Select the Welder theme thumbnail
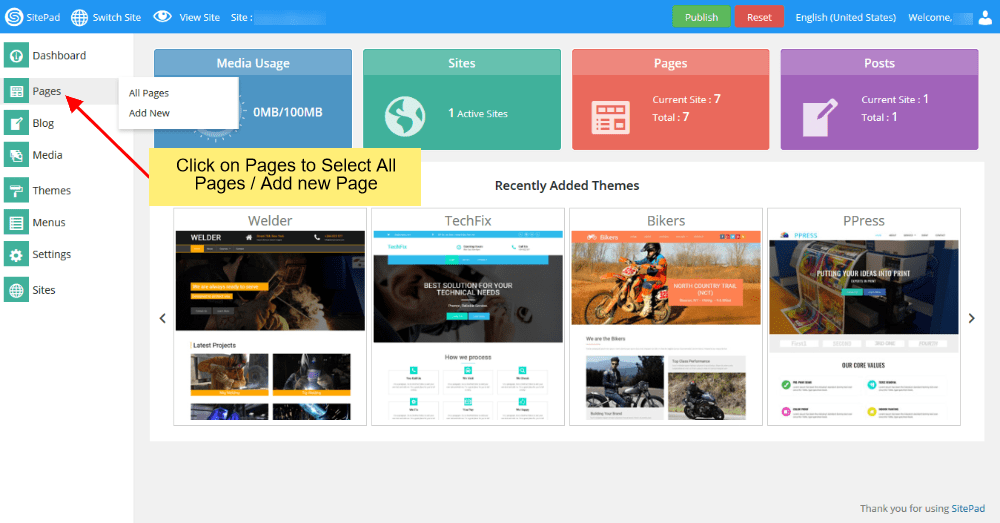This screenshot has width=1000, height=523. coord(270,326)
